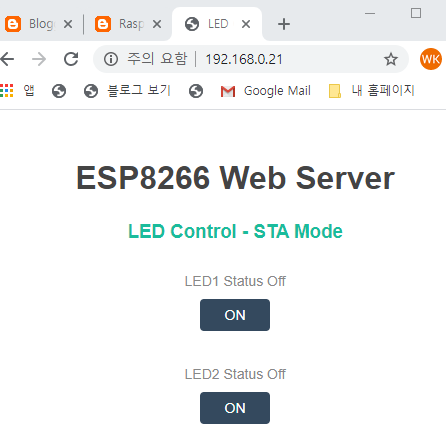Switch to the Blog tab
The height and width of the screenshot is (442, 446).
coord(40,24)
